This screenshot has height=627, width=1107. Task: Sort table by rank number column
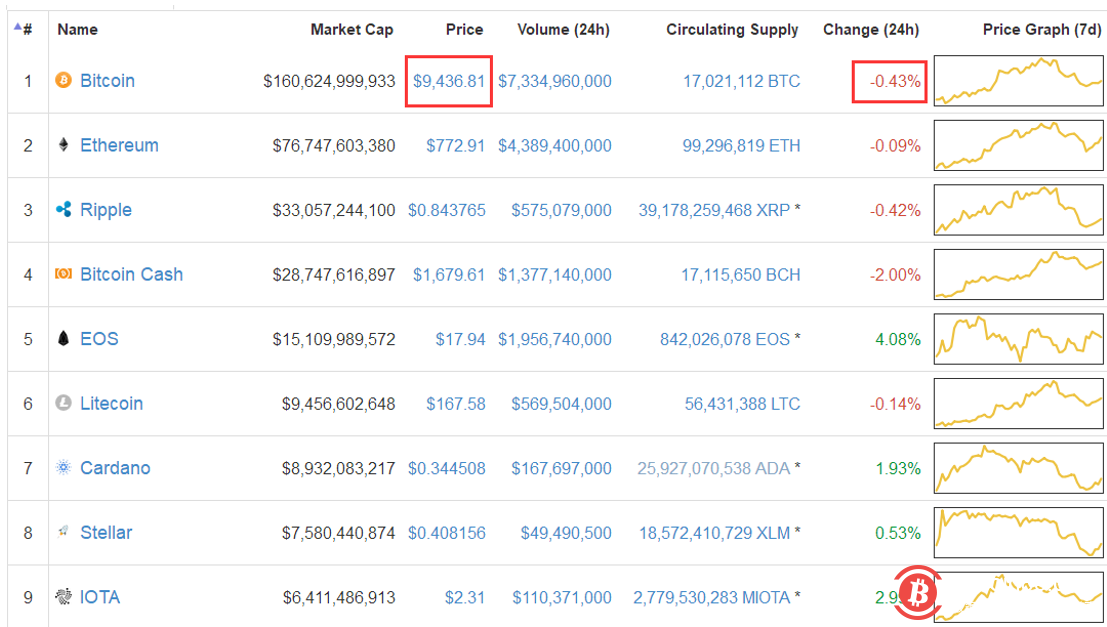pos(24,30)
